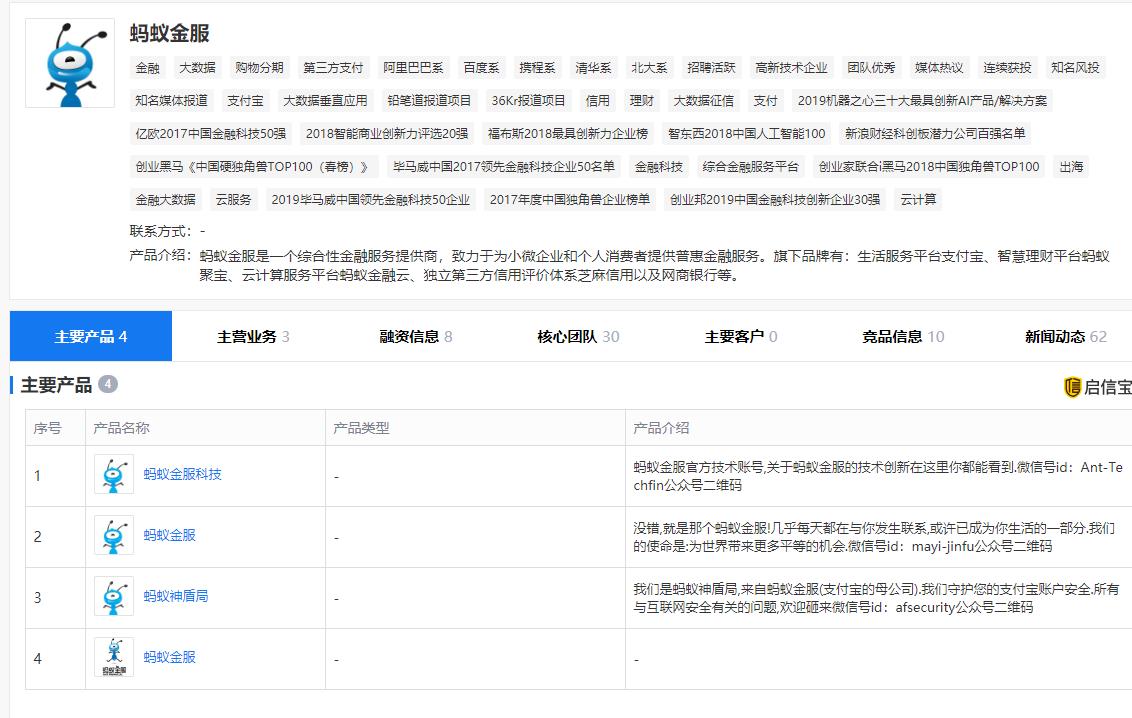The height and width of the screenshot is (718, 1132).
Task: Click the 启信宝 shield logo icon
Action: coord(1072,387)
